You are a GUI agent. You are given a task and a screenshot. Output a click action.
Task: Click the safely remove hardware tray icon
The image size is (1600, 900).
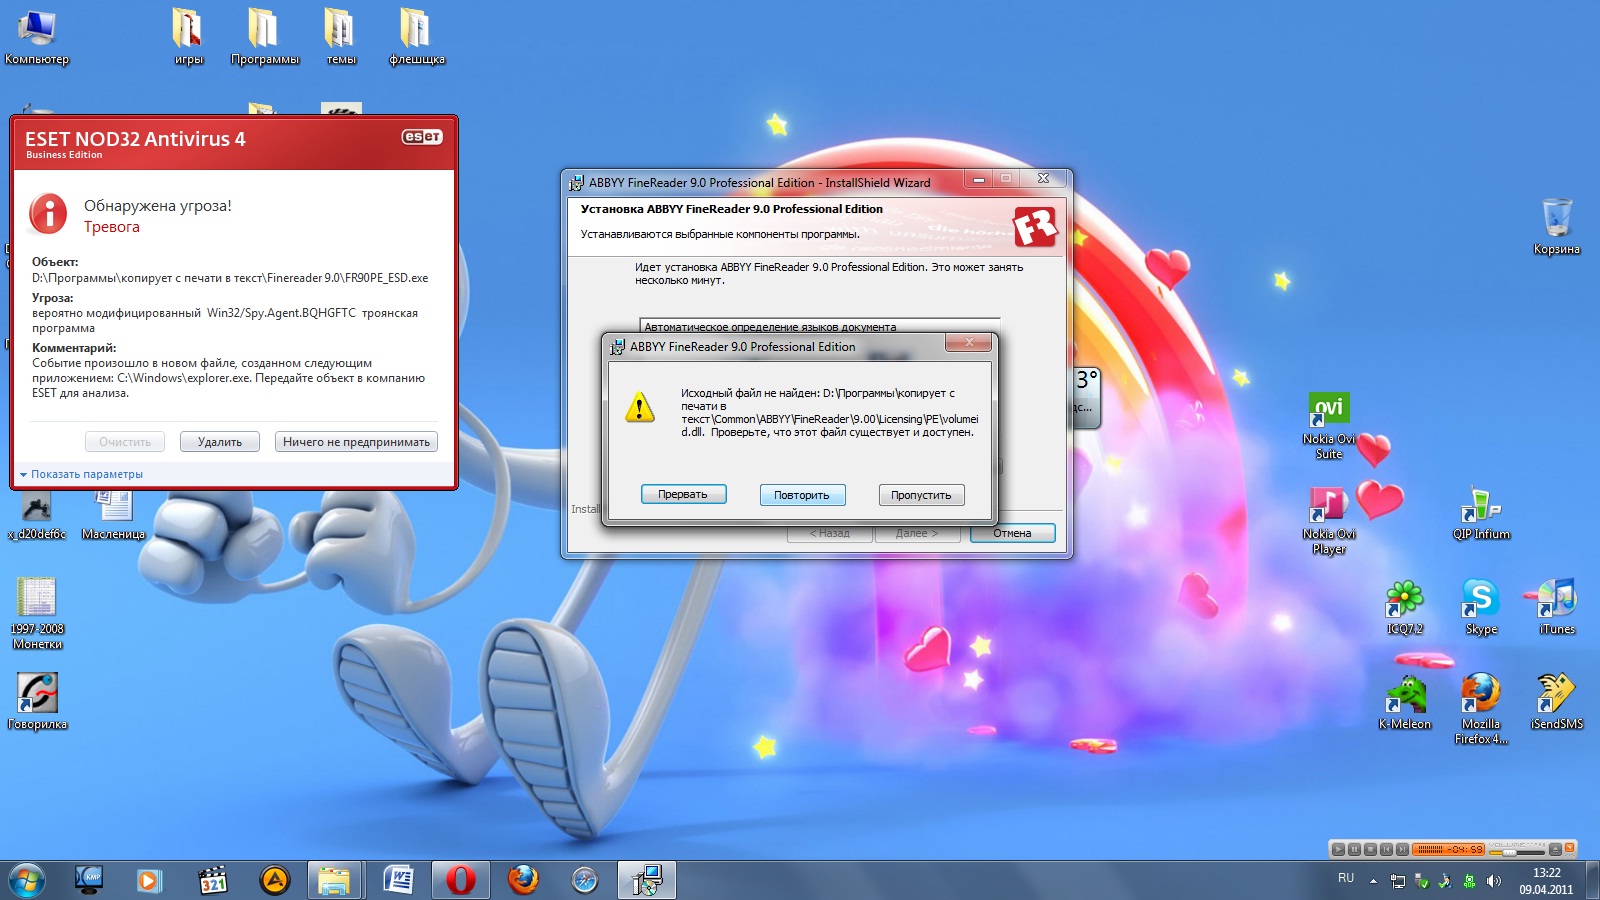click(1422, 881)
